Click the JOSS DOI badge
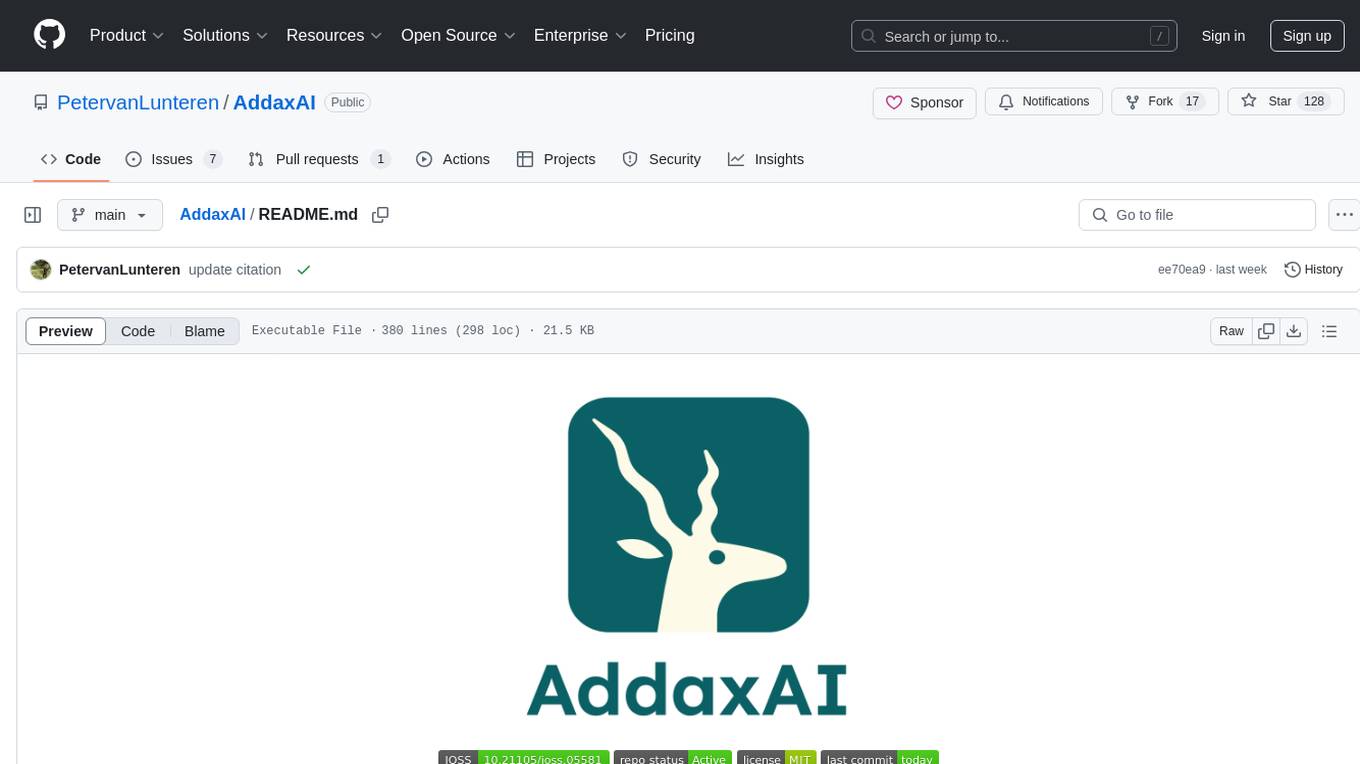This screenshot has height=764, width=1360. pyautogui.click(x=523, y=759)
